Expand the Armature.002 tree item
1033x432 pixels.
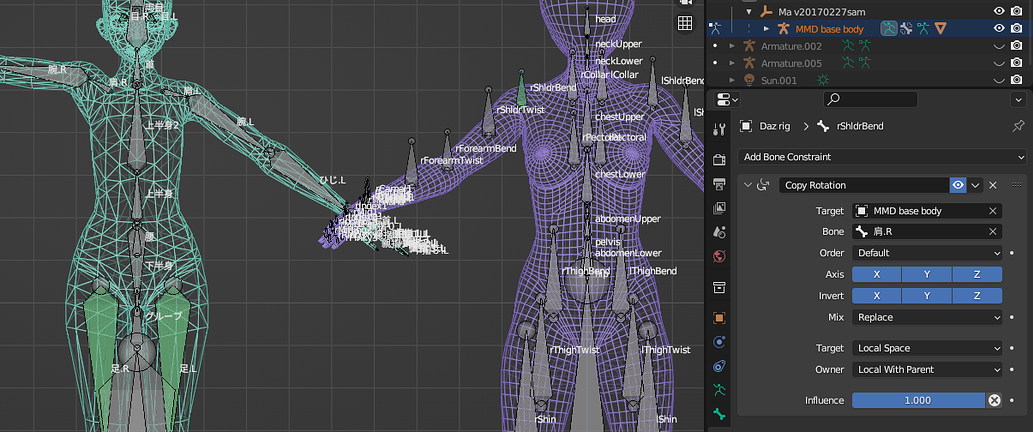732,46
